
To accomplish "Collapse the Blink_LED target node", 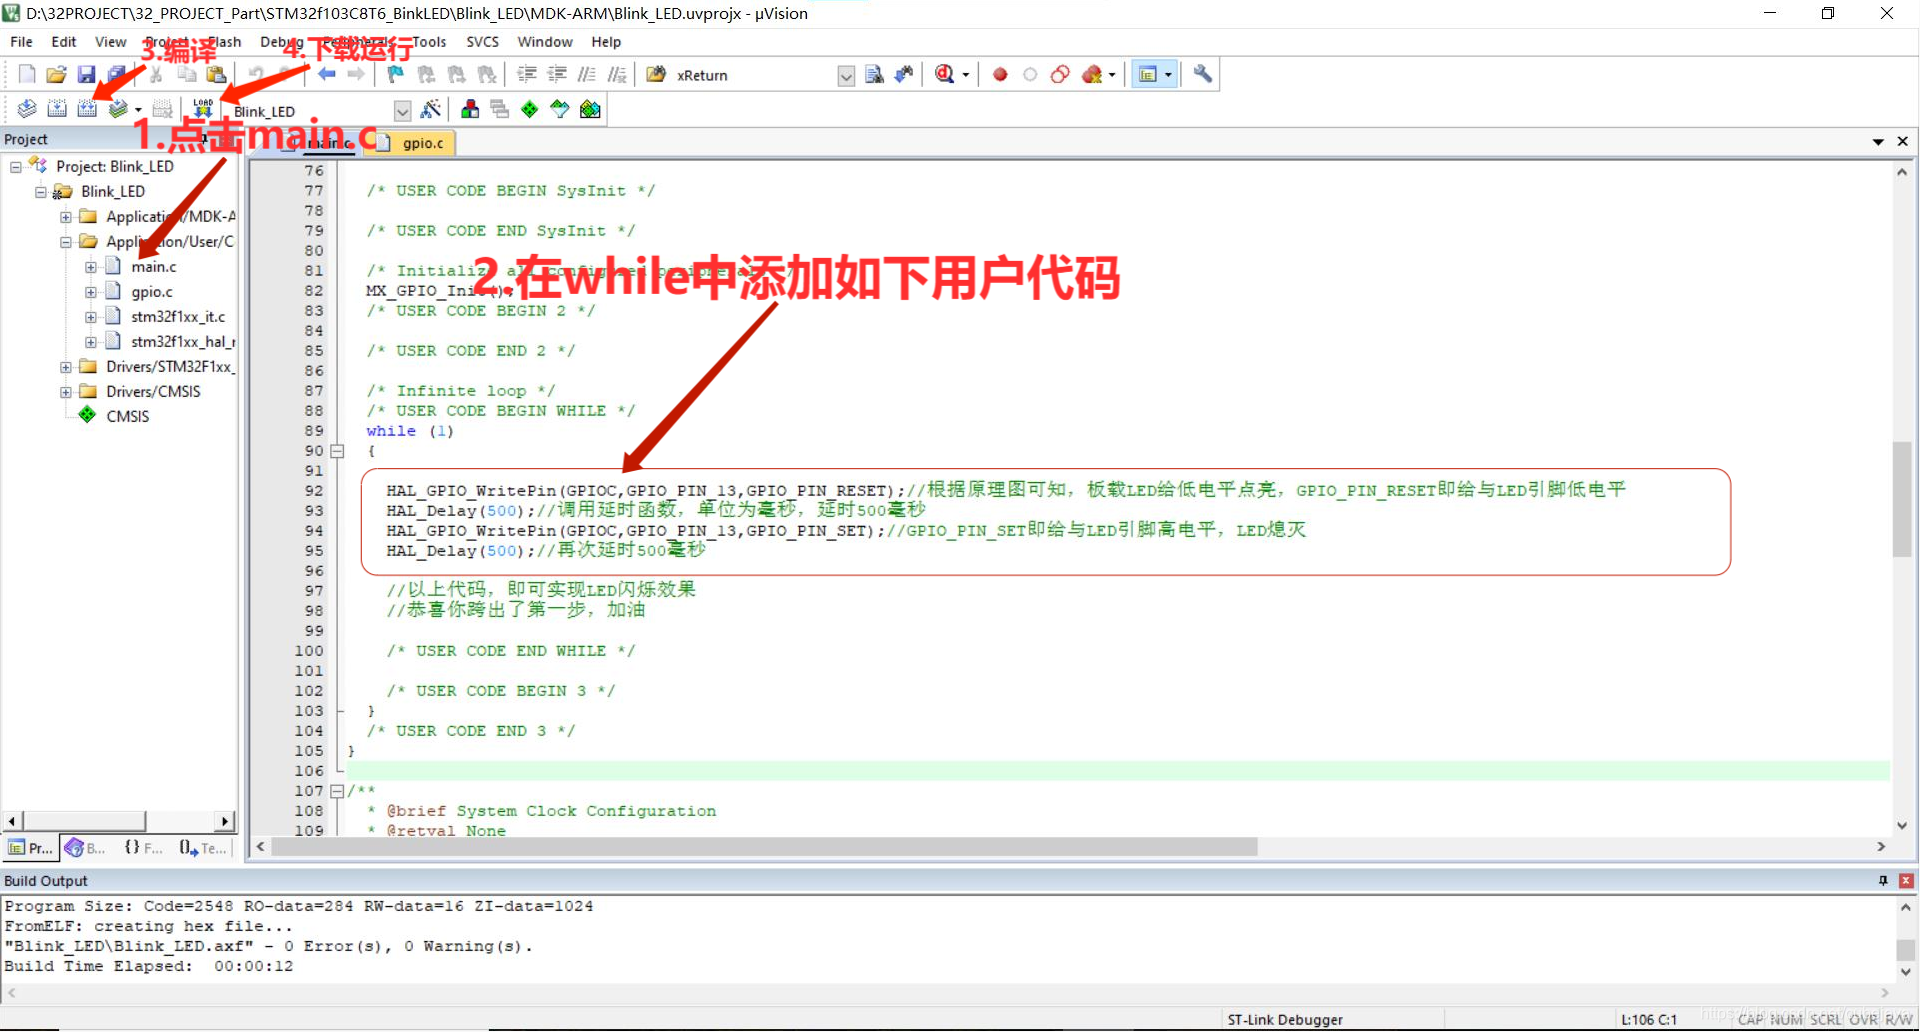I will point(41,192).
